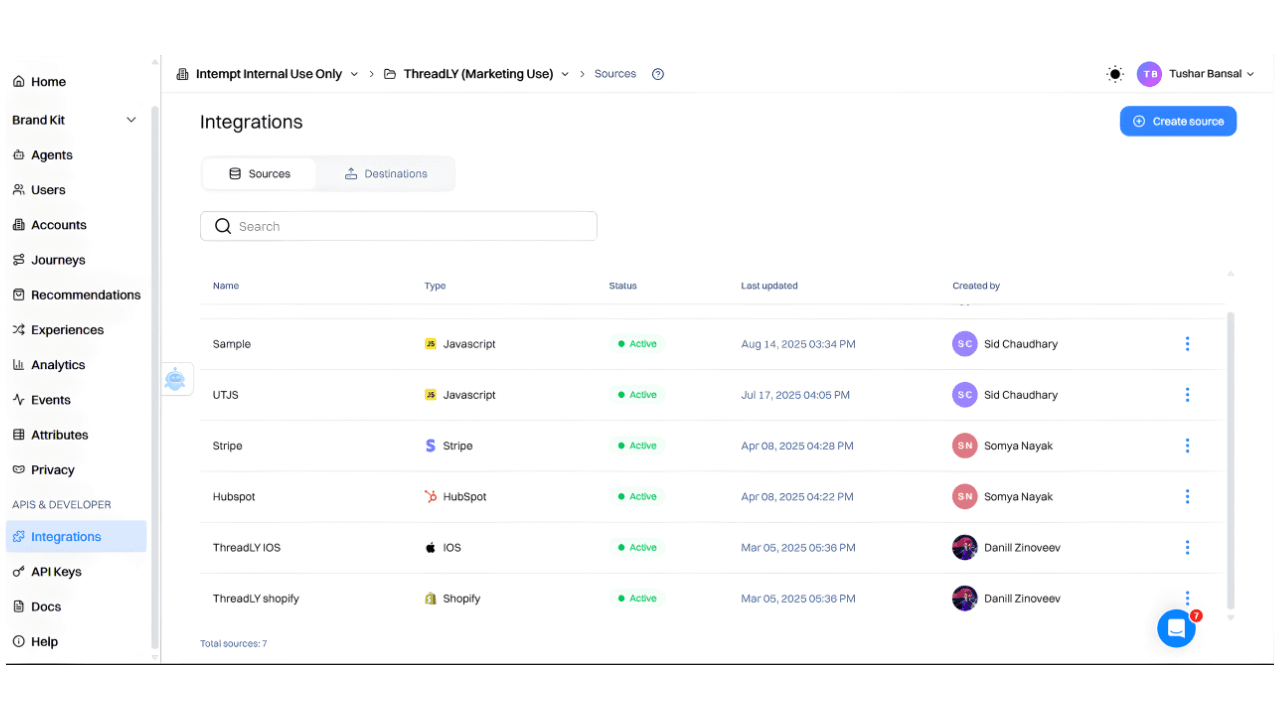Toggle the light/dark theme sun icon
Viewport: 1280px width, 720px height.
(x=1115, y=73)
